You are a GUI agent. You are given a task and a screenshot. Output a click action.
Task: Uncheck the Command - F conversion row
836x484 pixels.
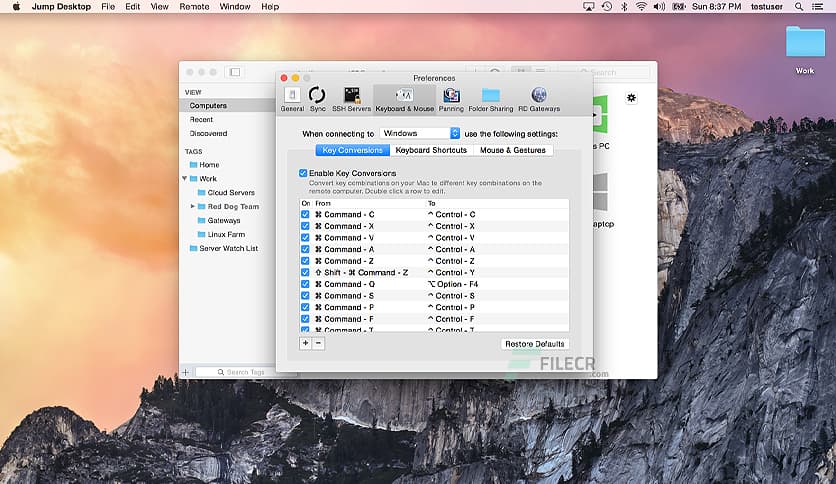point(305,319)
